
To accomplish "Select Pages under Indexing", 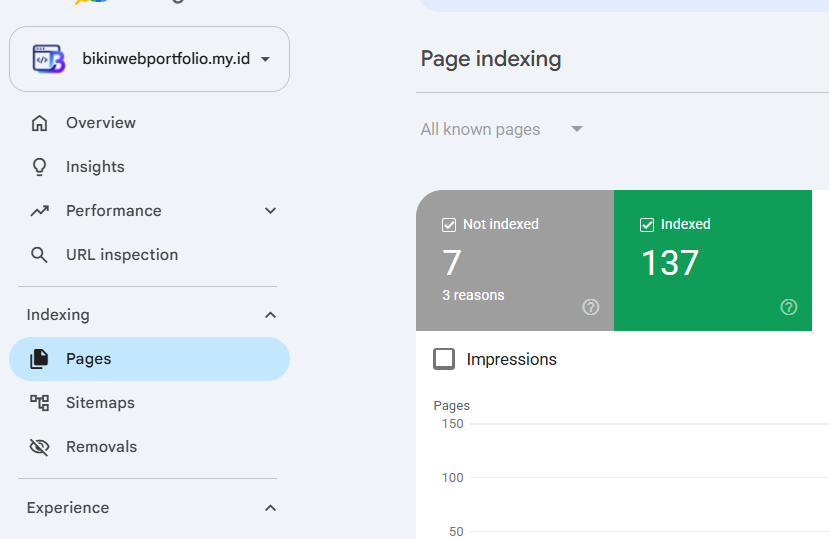I will pos(150,359).
